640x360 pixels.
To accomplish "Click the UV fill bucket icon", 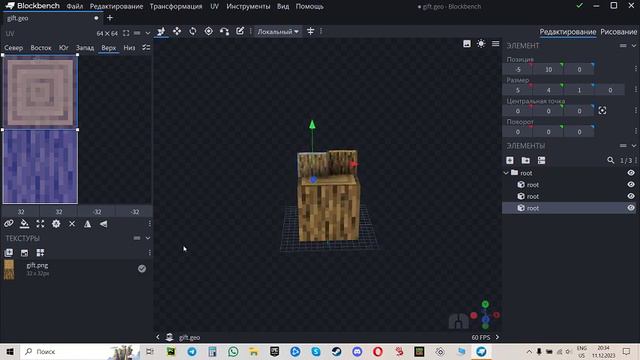I will [24, 224].
